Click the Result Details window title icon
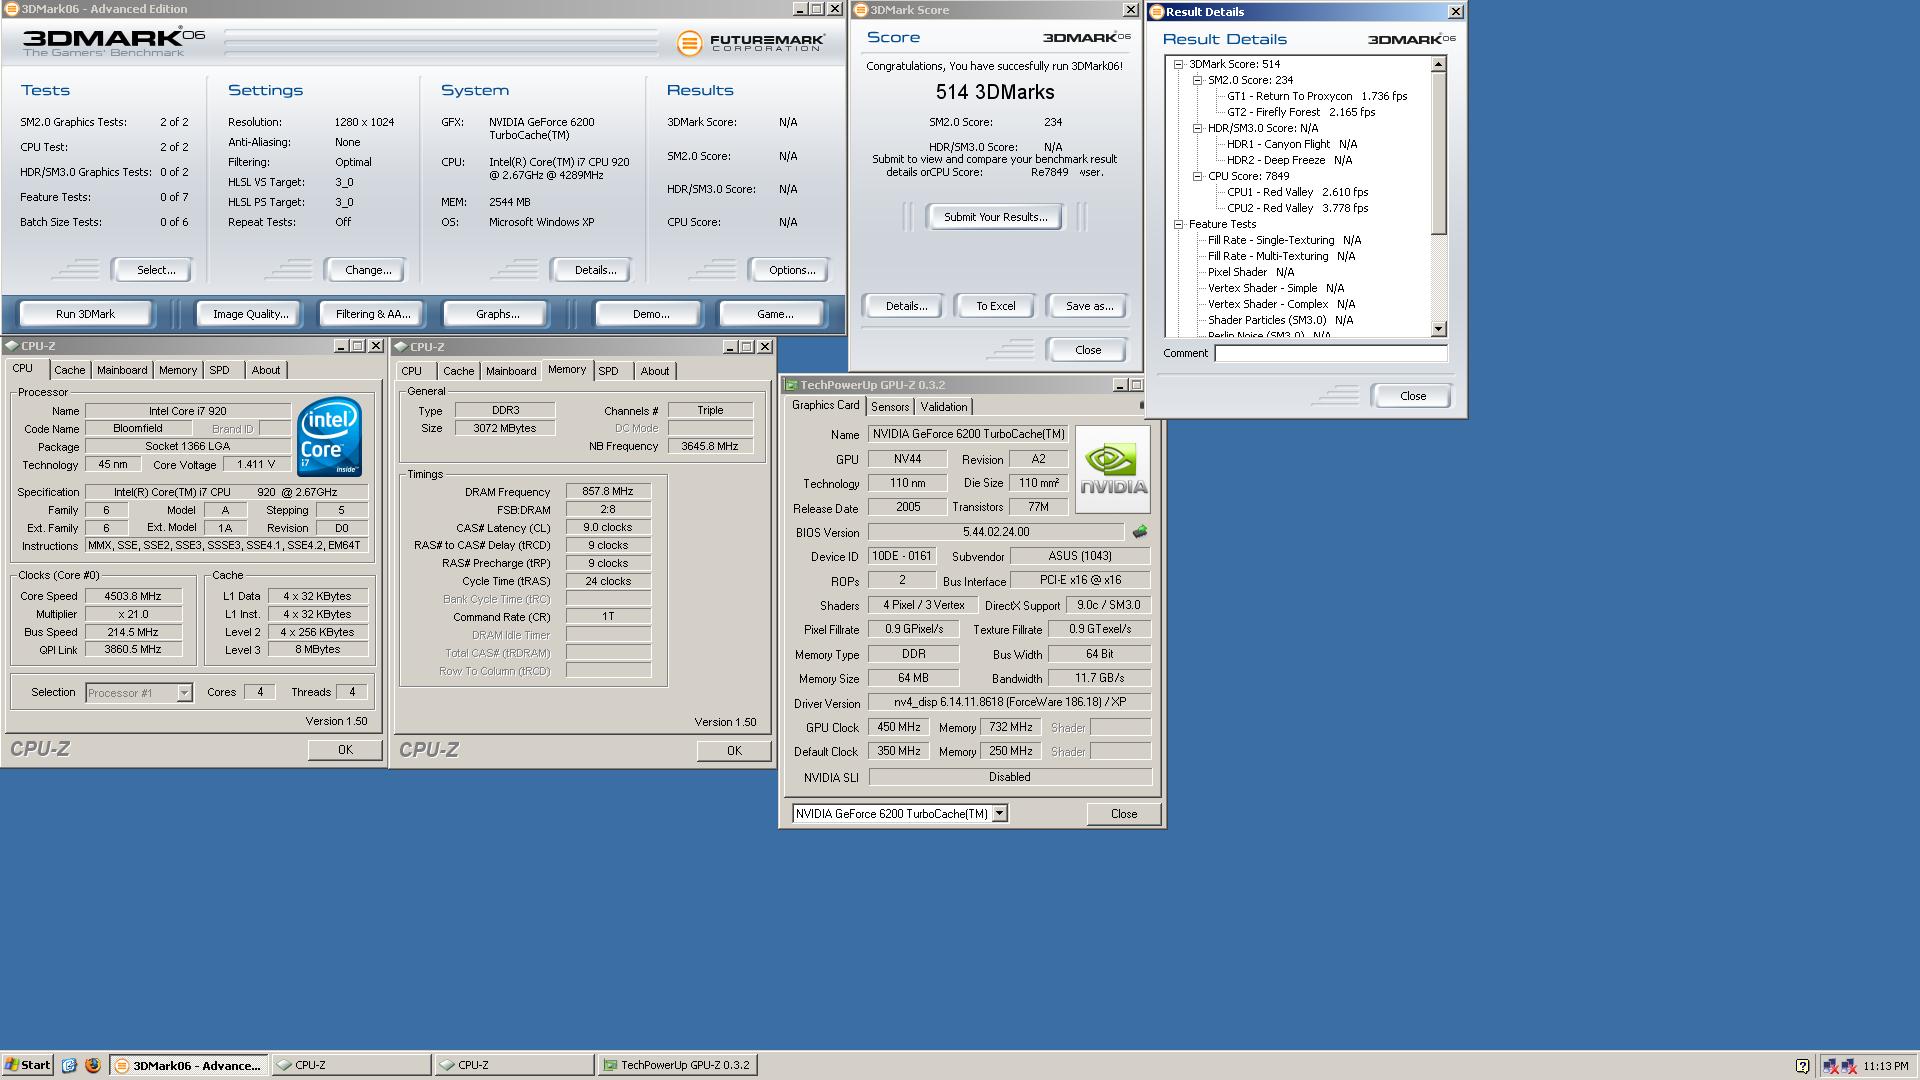 click(x=1157, y=12)
